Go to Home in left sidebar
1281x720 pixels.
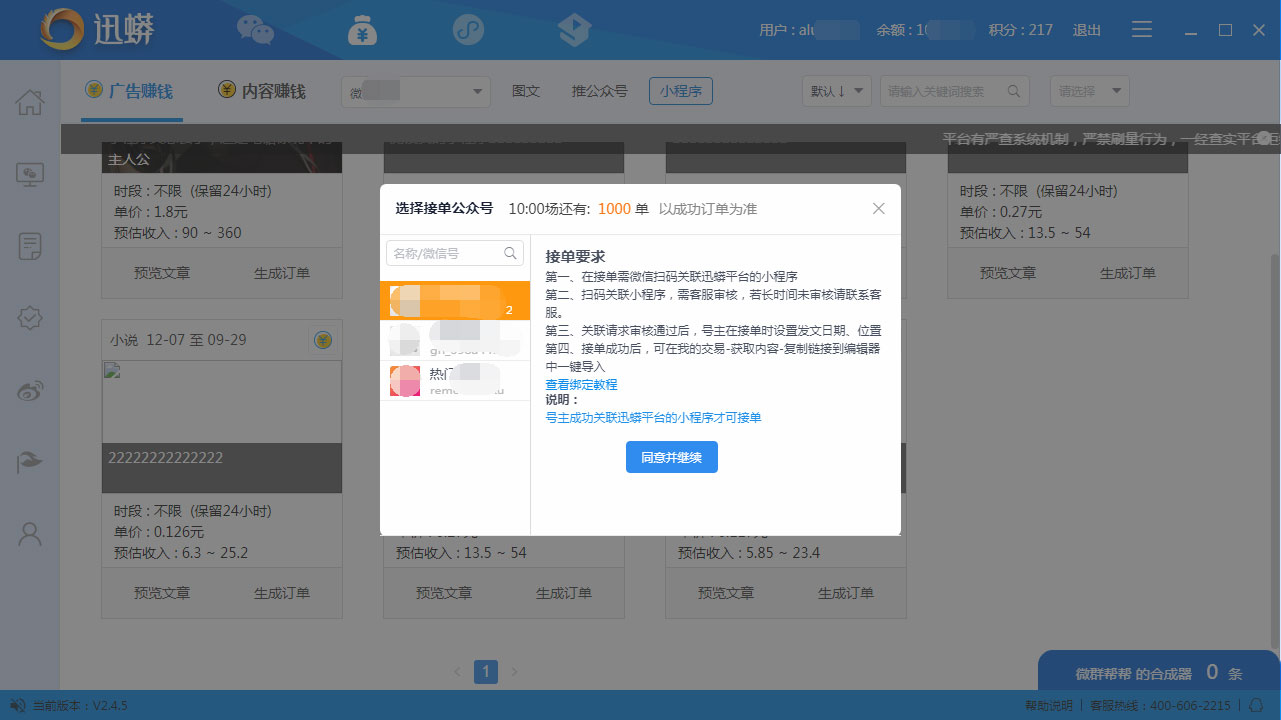point(30,102)
